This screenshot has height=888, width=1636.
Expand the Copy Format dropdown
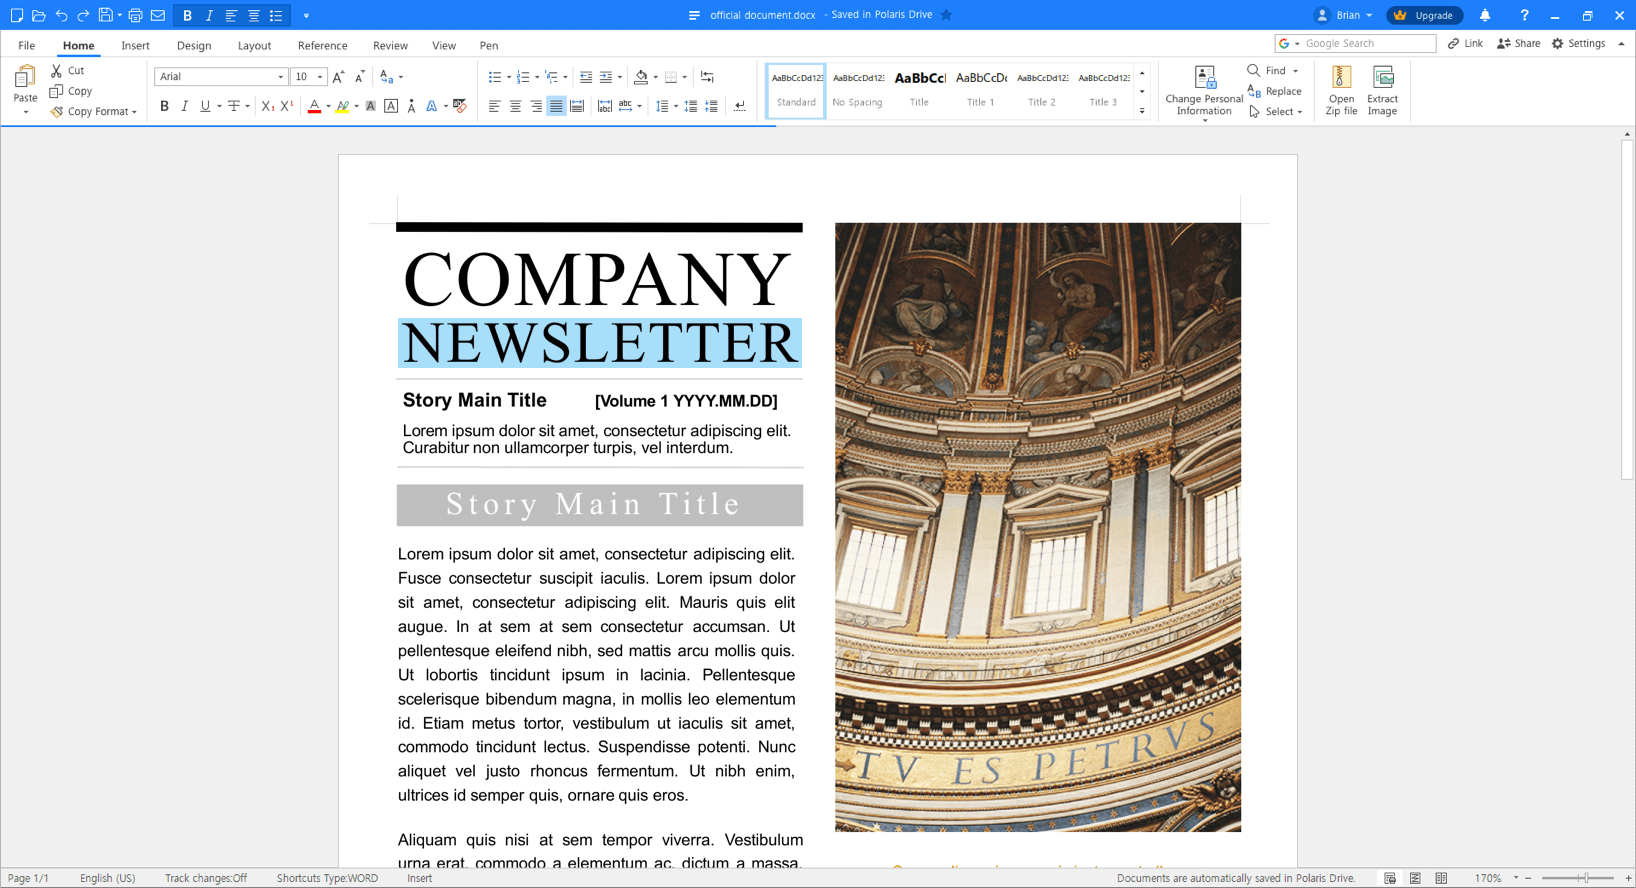134,112
